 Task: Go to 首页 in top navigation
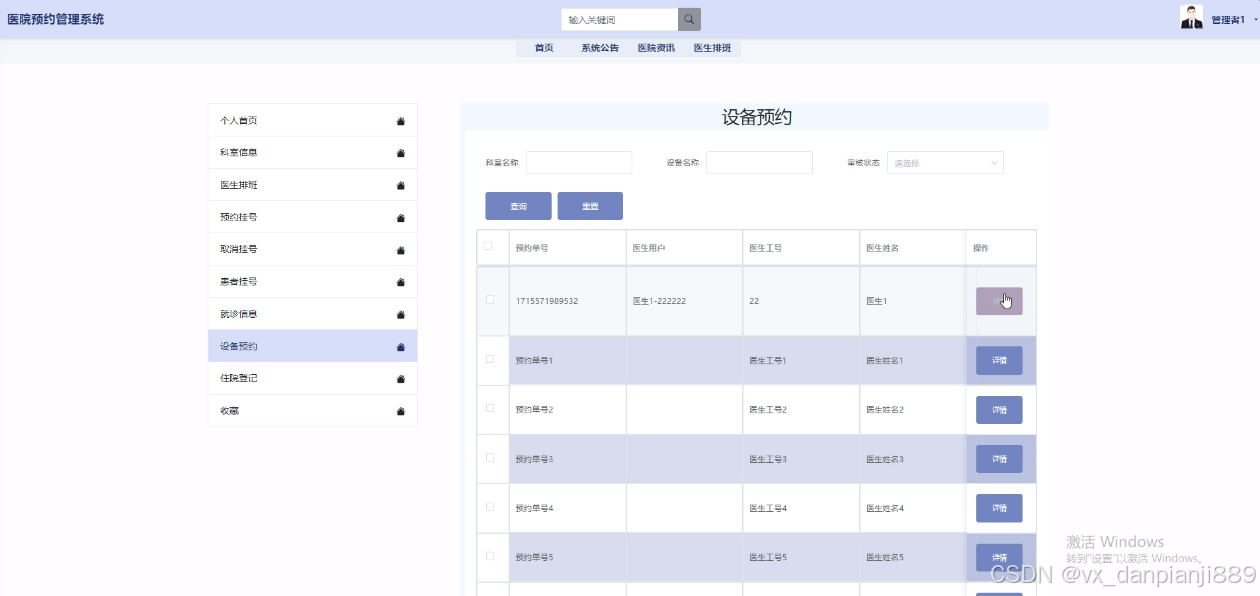[544, 48]
